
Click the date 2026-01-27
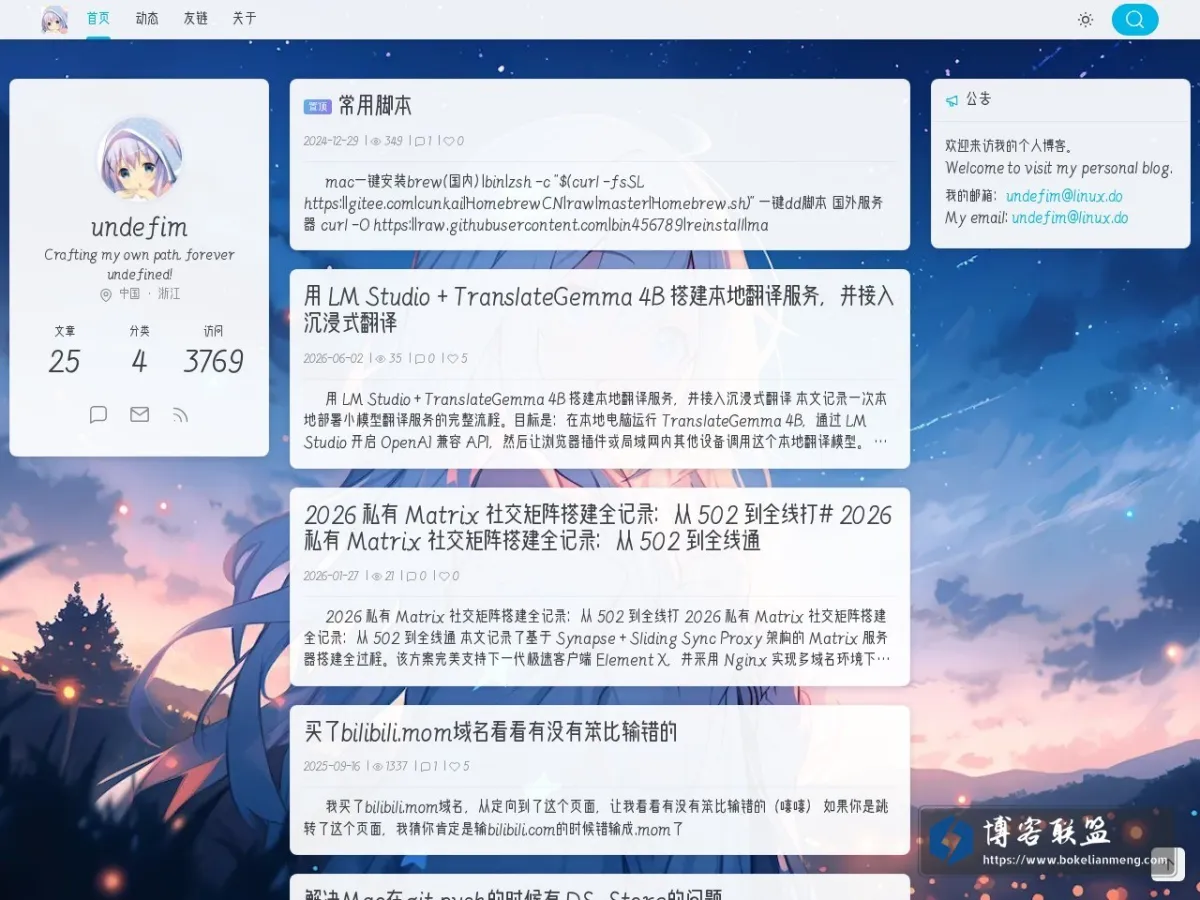click(x=333, y=576)
